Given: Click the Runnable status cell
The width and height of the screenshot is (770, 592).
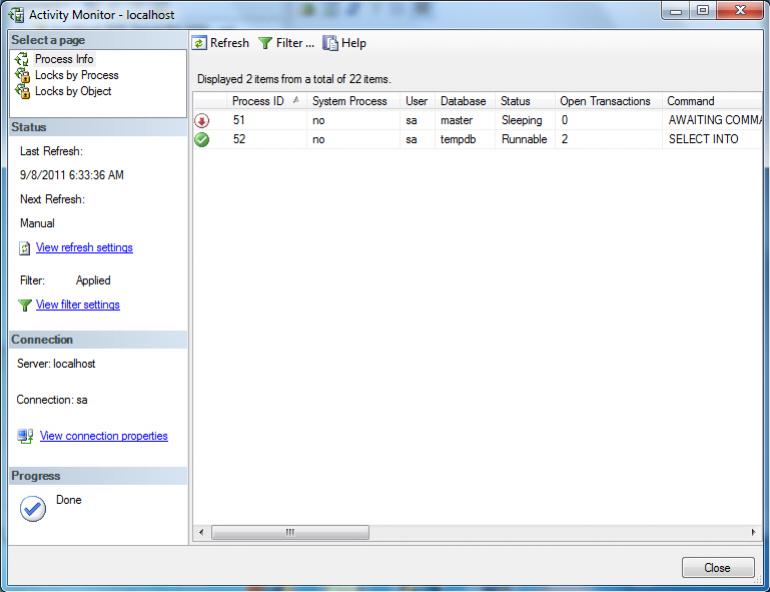Looking at the screenshot, I should (x=524, y=139).
